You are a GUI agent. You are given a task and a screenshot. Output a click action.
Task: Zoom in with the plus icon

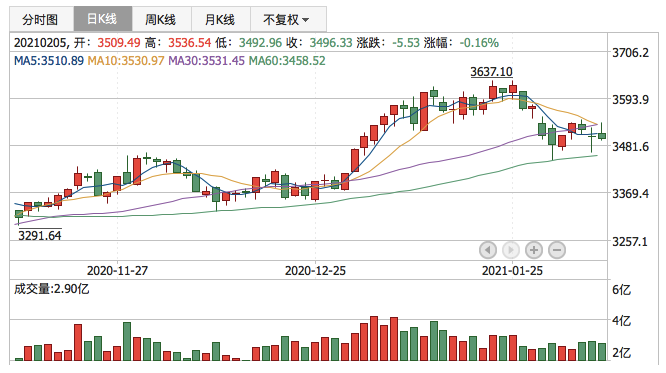[534, 250]
